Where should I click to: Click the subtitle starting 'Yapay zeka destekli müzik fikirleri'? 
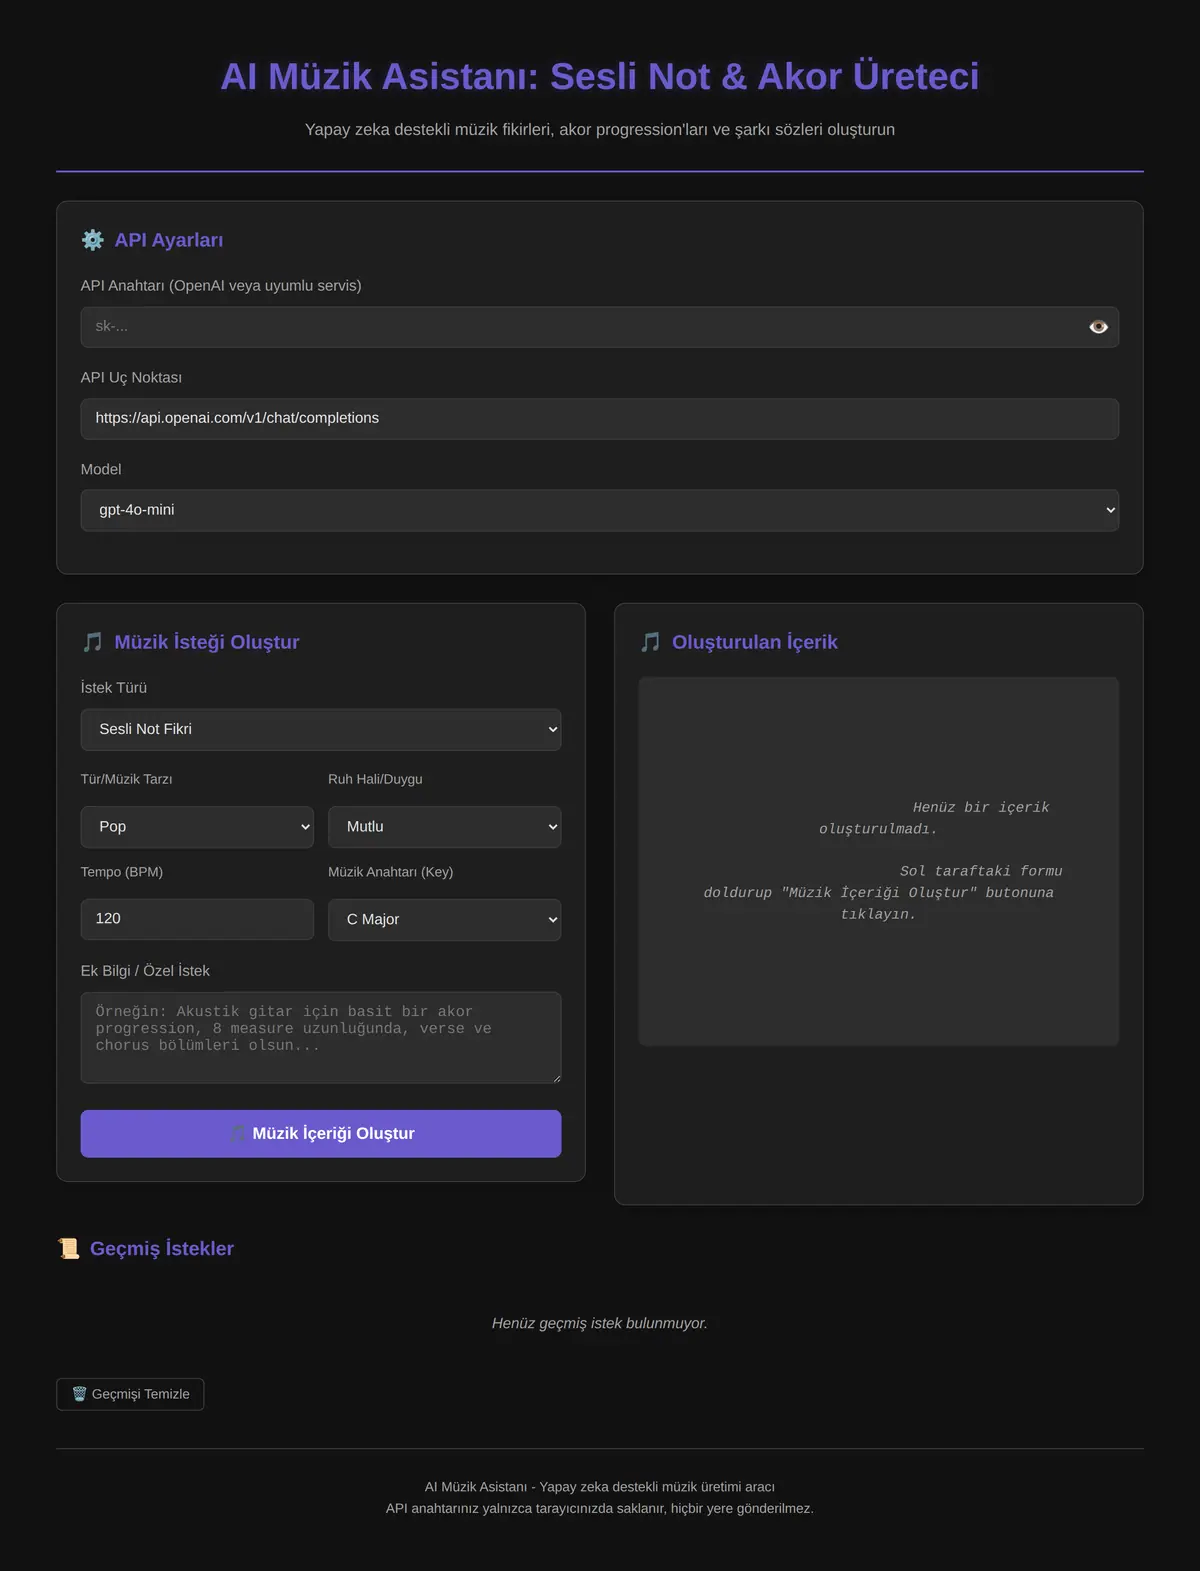(600, 130)
